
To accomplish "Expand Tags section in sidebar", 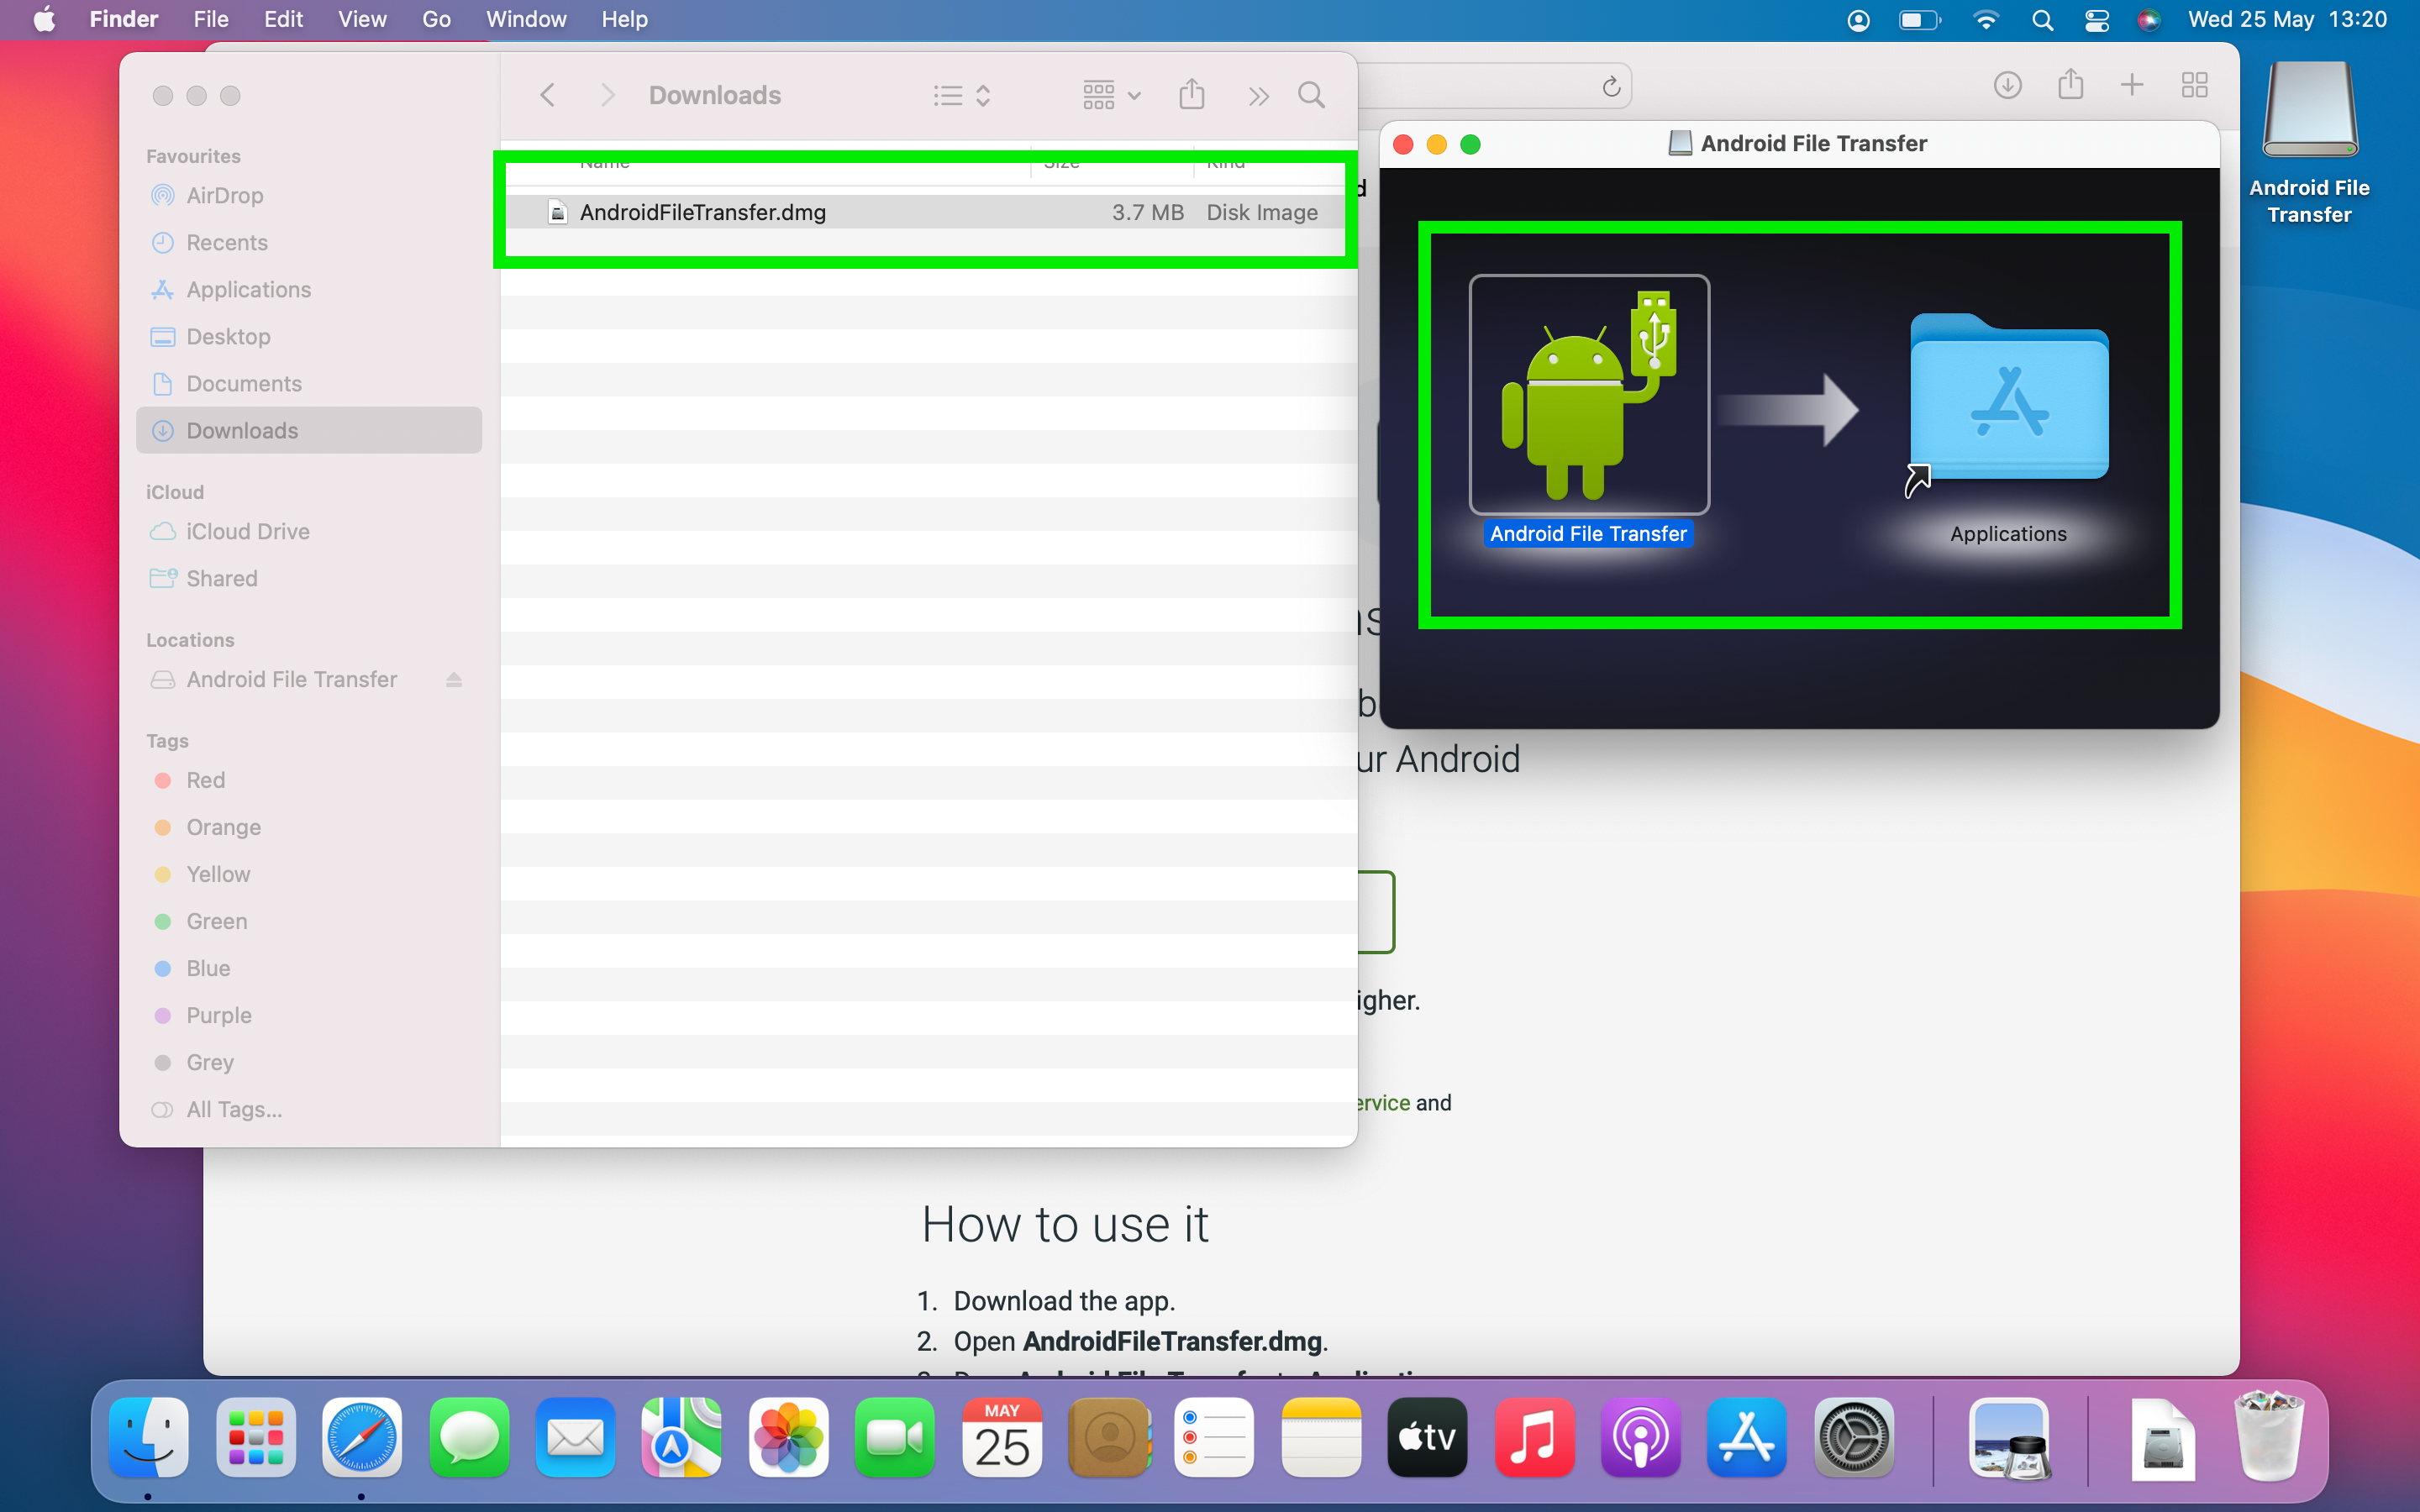I will (169, 740).
